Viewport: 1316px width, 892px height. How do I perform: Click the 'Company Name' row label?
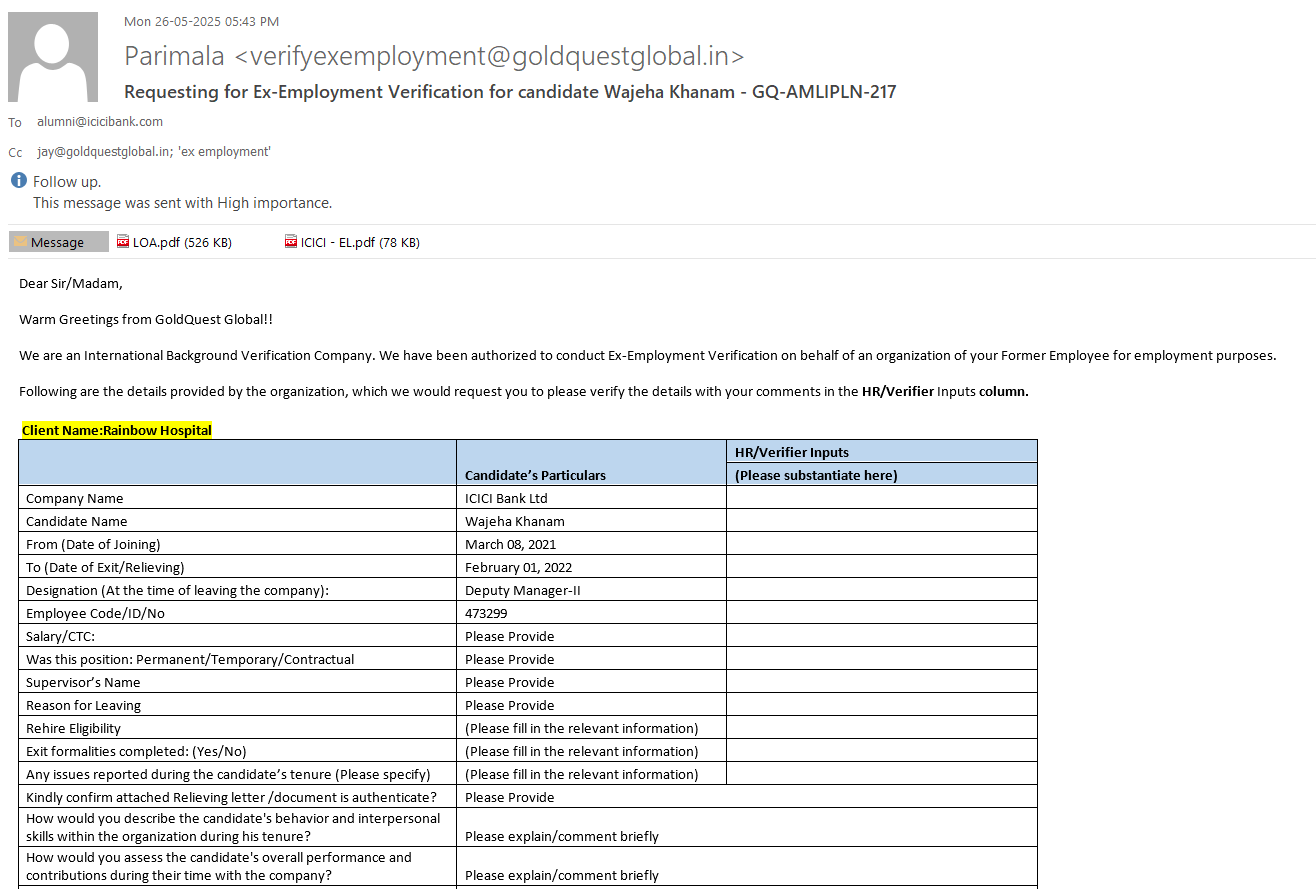pyautogui.click(x=75, y=498)
